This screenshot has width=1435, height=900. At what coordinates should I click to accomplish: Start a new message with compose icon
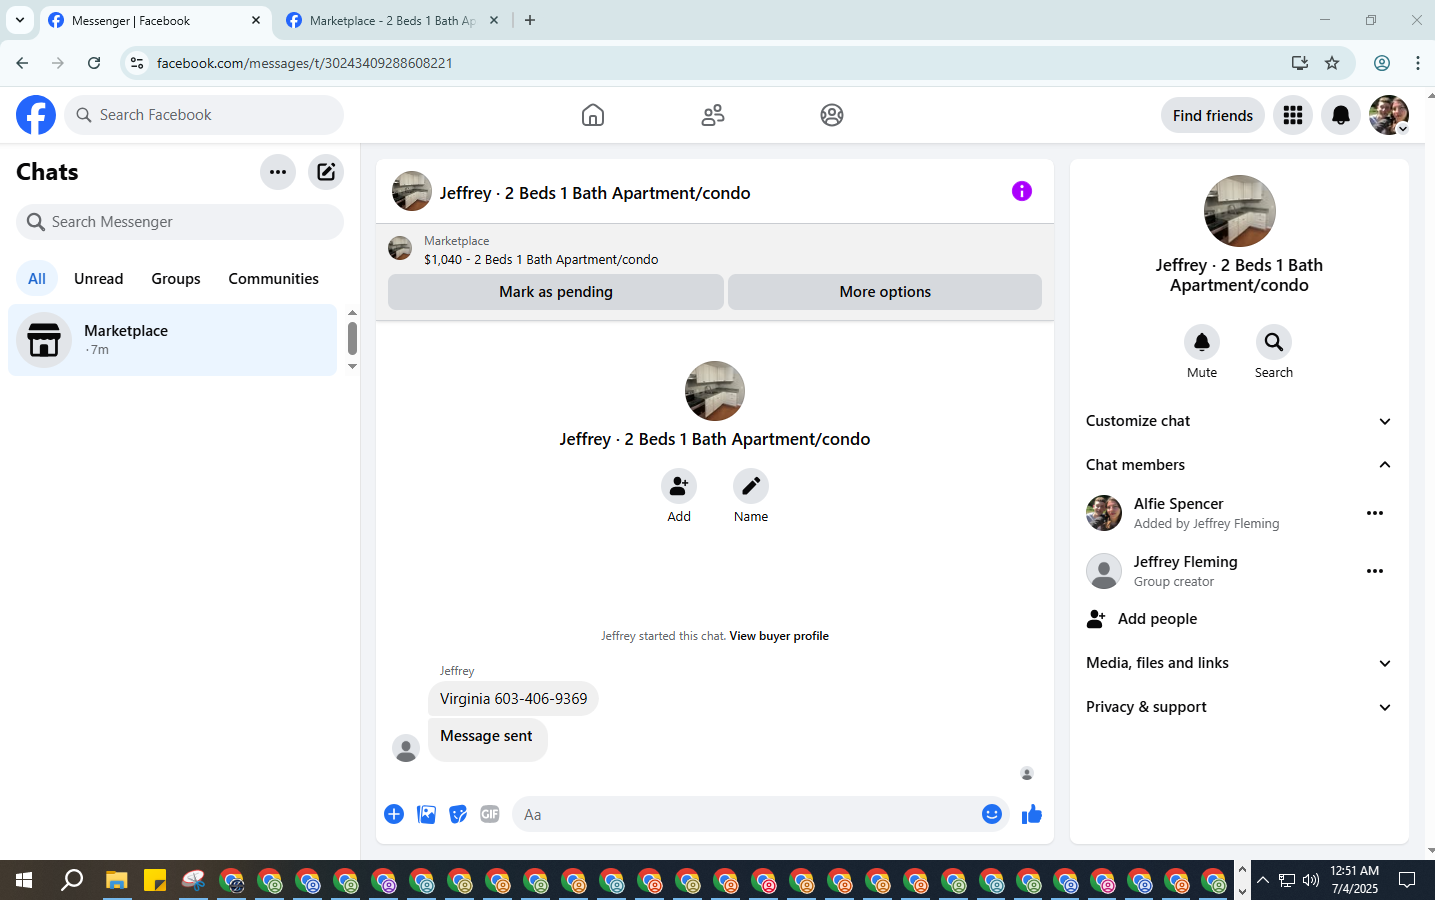click(x=326, y=172)
